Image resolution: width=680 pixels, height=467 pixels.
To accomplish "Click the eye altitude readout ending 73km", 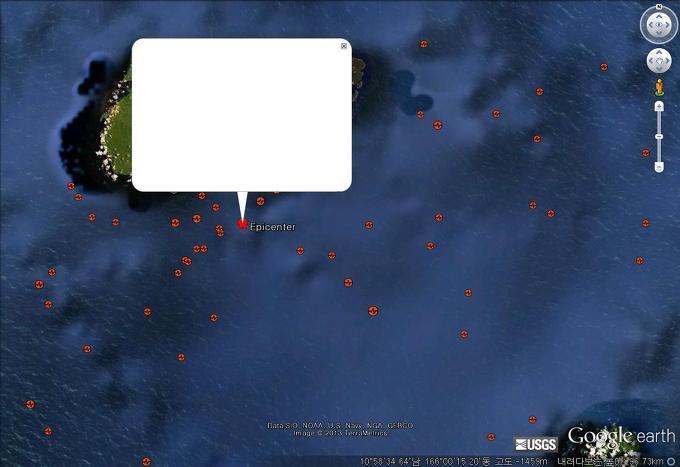I will coord(610,461).
